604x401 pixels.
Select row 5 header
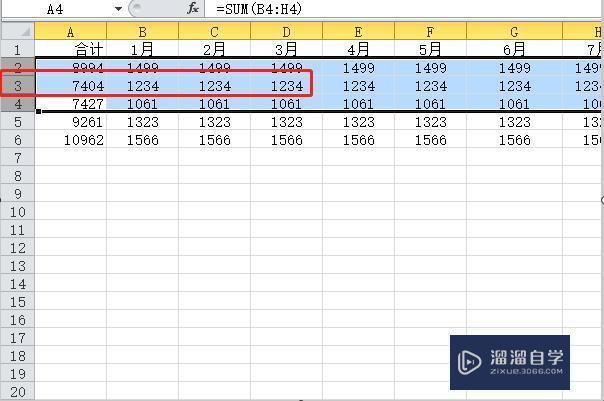(18, 122)
